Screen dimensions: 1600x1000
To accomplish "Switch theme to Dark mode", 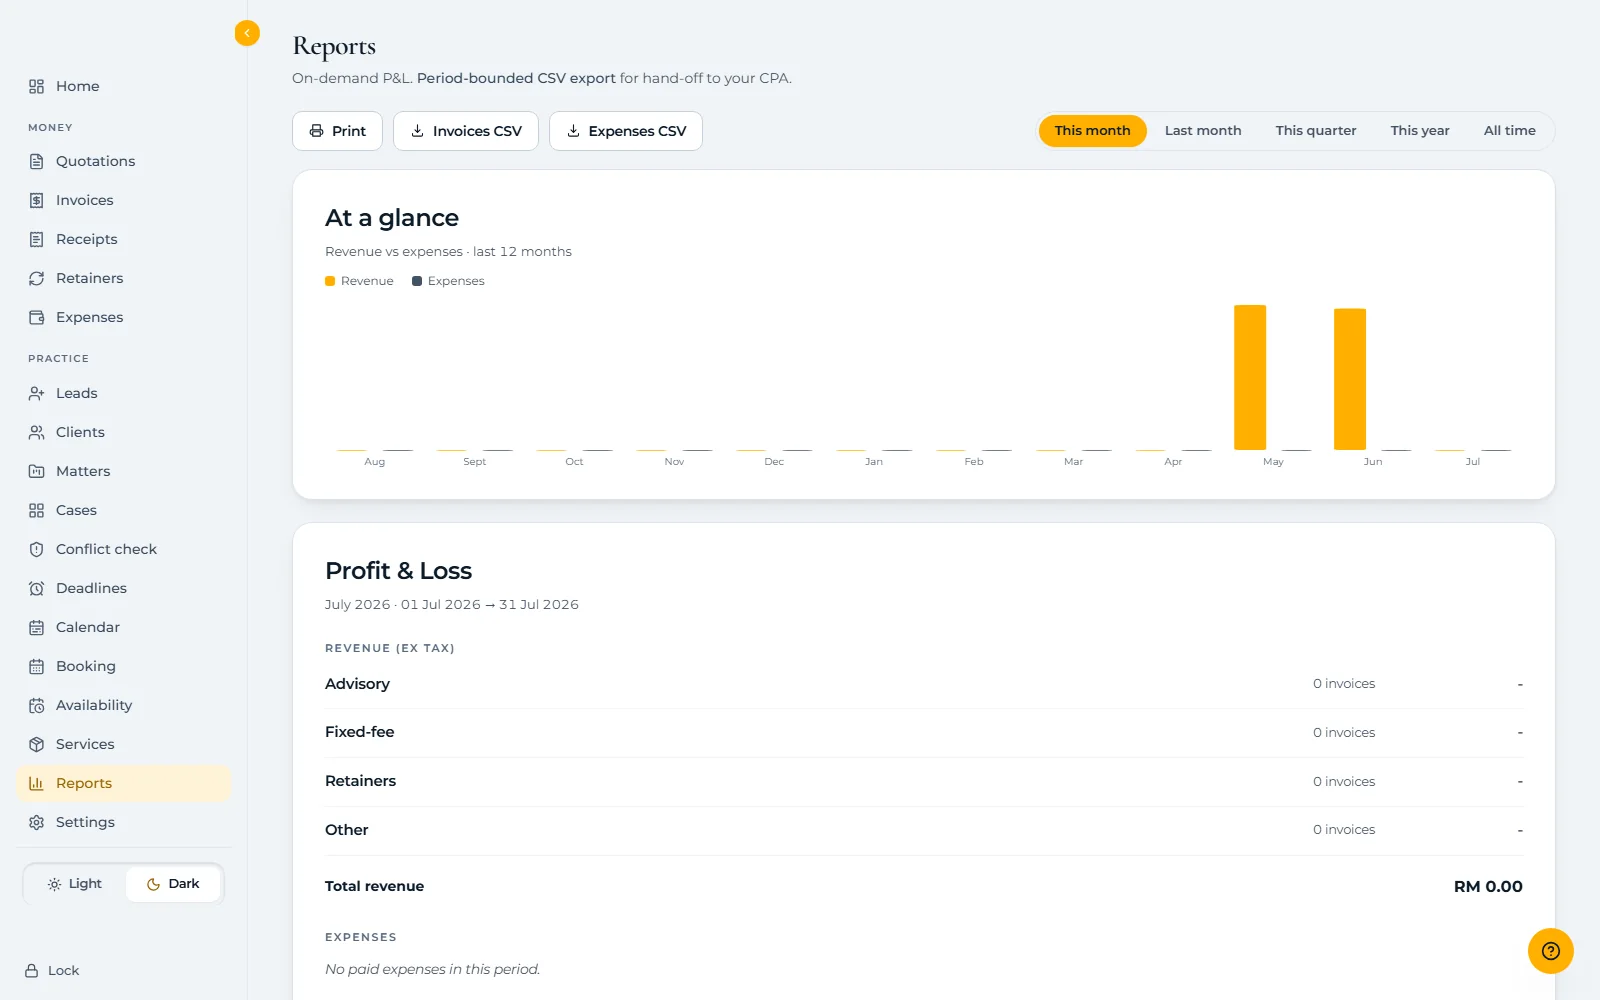I will [x=173, y=884].
